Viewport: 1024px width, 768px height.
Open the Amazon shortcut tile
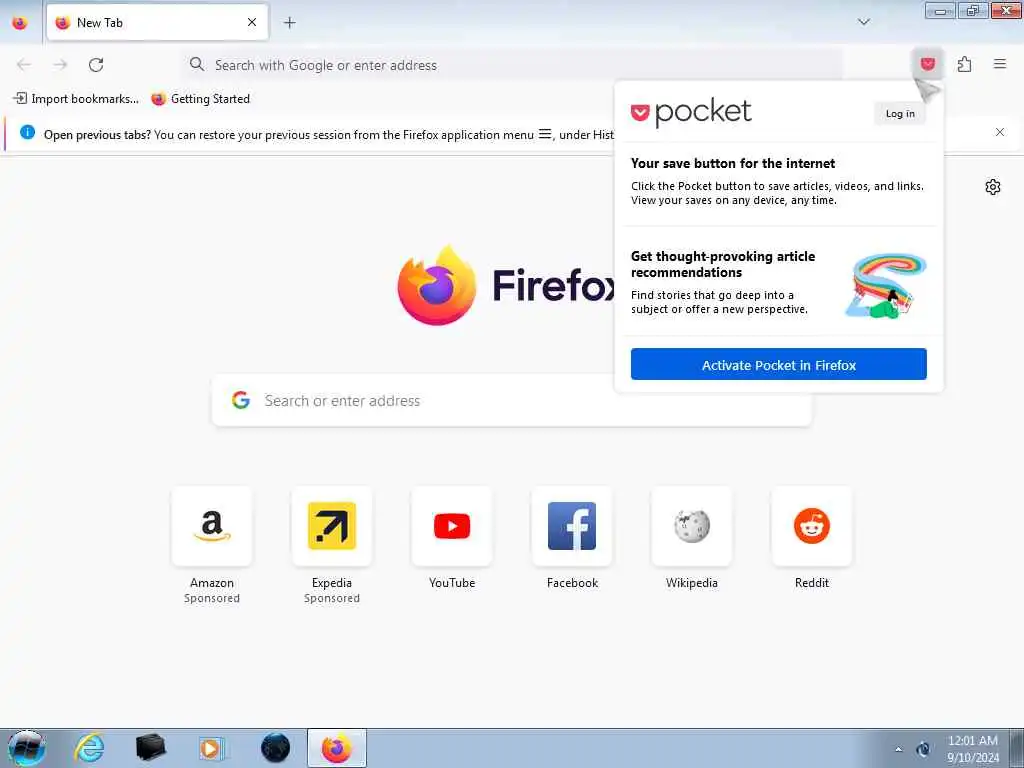click(x=212, y=526)
